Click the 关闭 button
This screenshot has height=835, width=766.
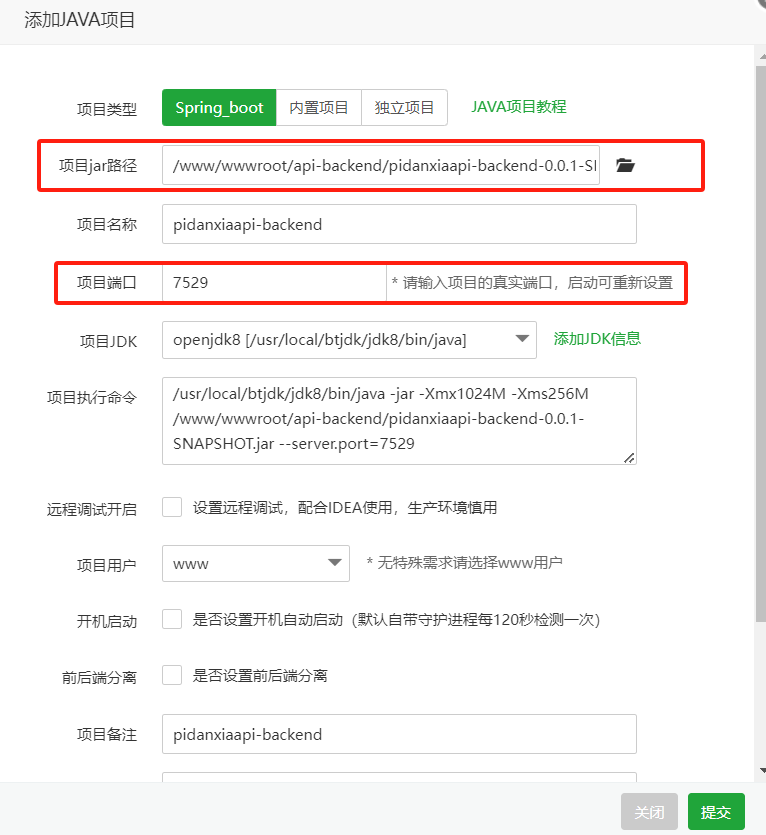[649, 812]
